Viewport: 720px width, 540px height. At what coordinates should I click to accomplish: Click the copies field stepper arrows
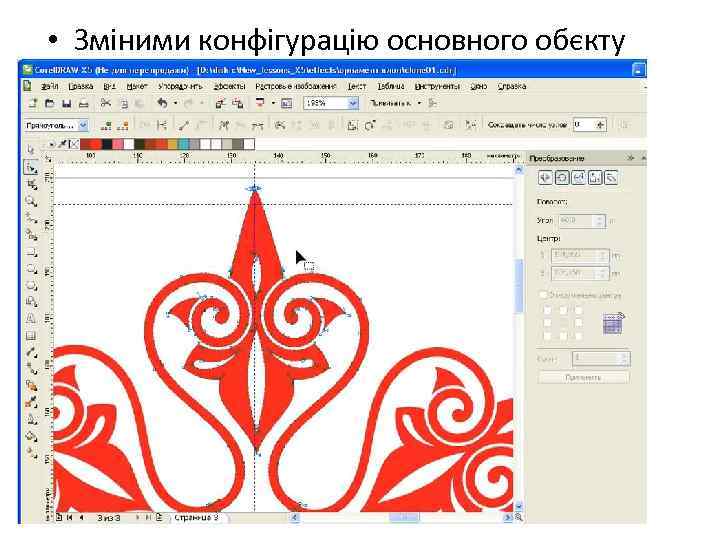(x=624, y=358)
